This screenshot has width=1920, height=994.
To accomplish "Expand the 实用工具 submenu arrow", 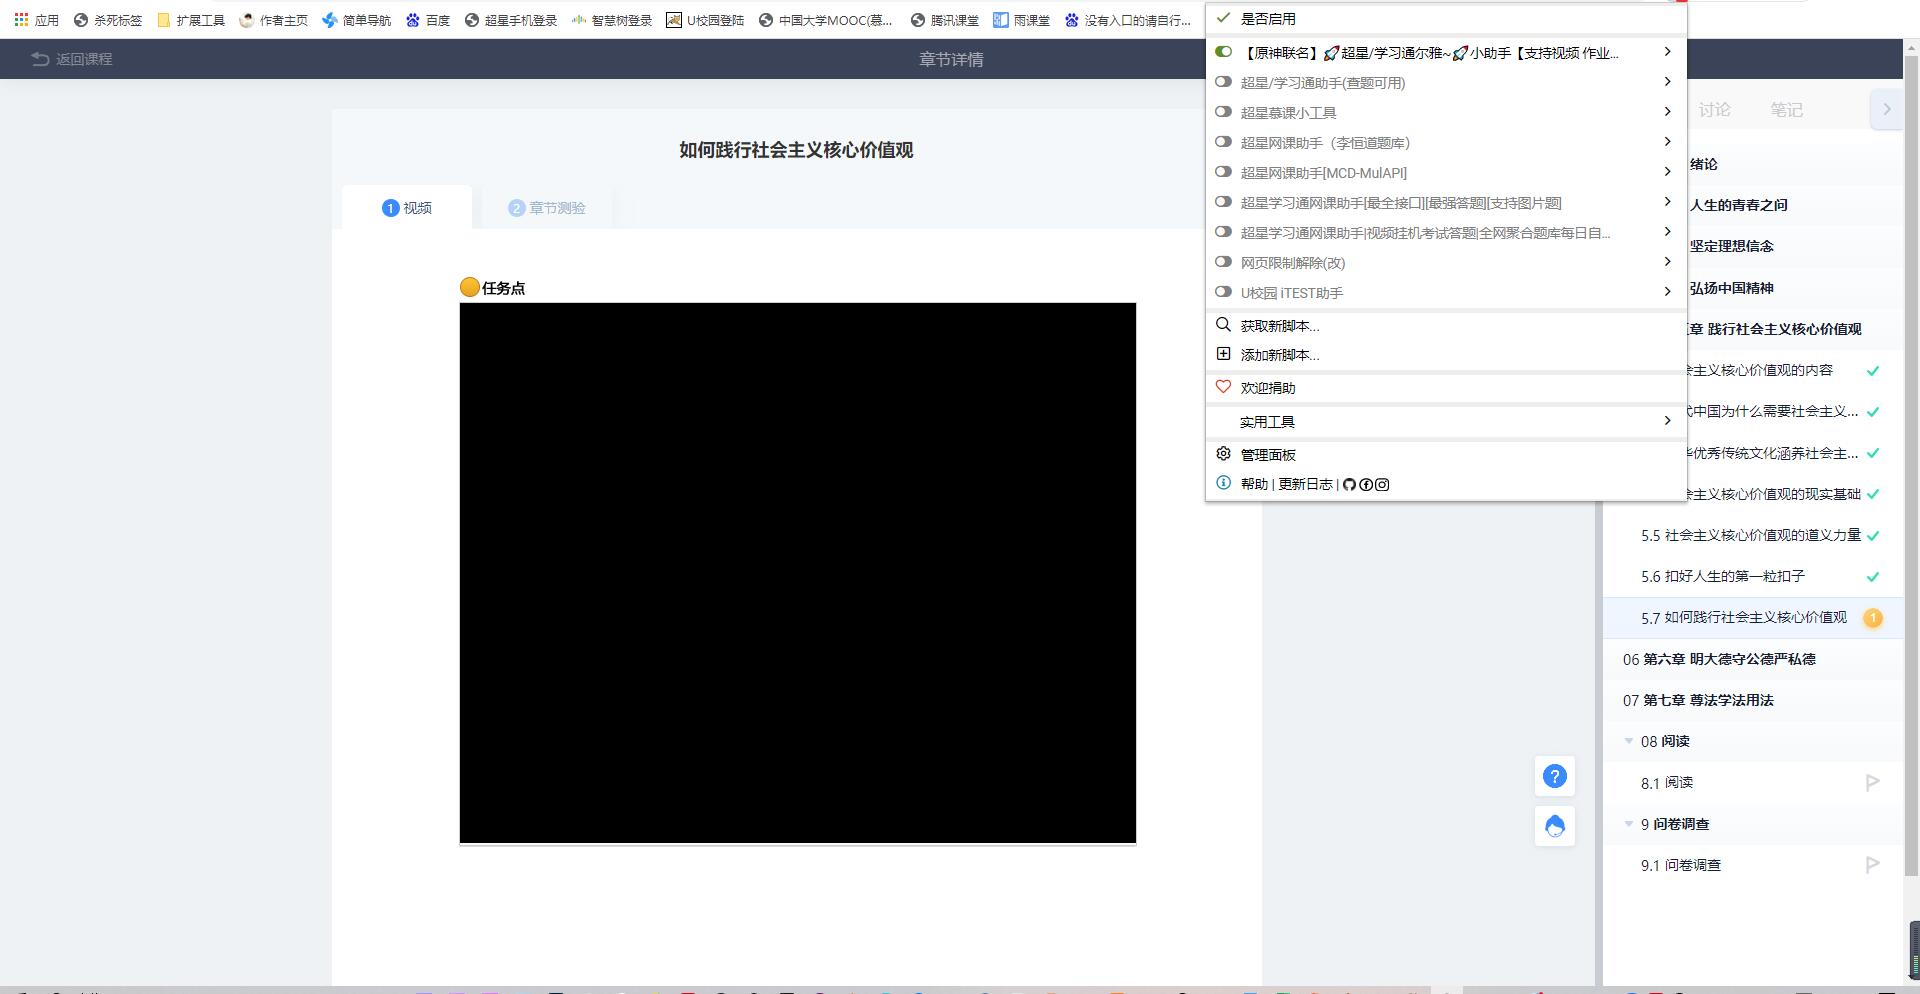I will (x=1667, y=421).
